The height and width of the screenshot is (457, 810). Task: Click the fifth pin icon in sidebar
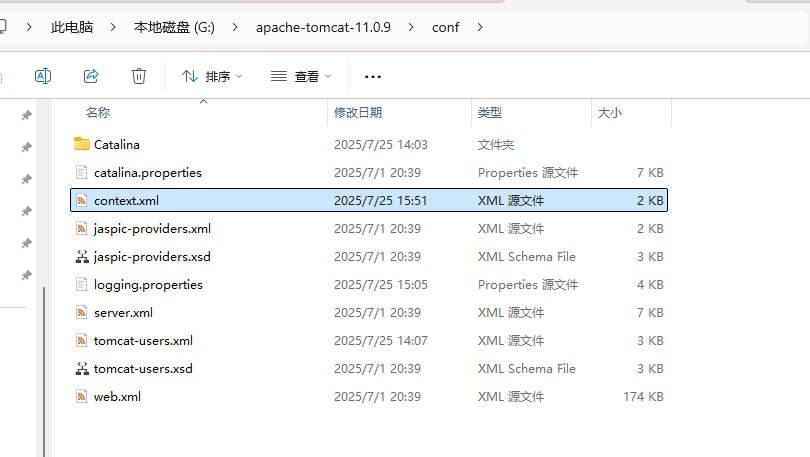26,243
